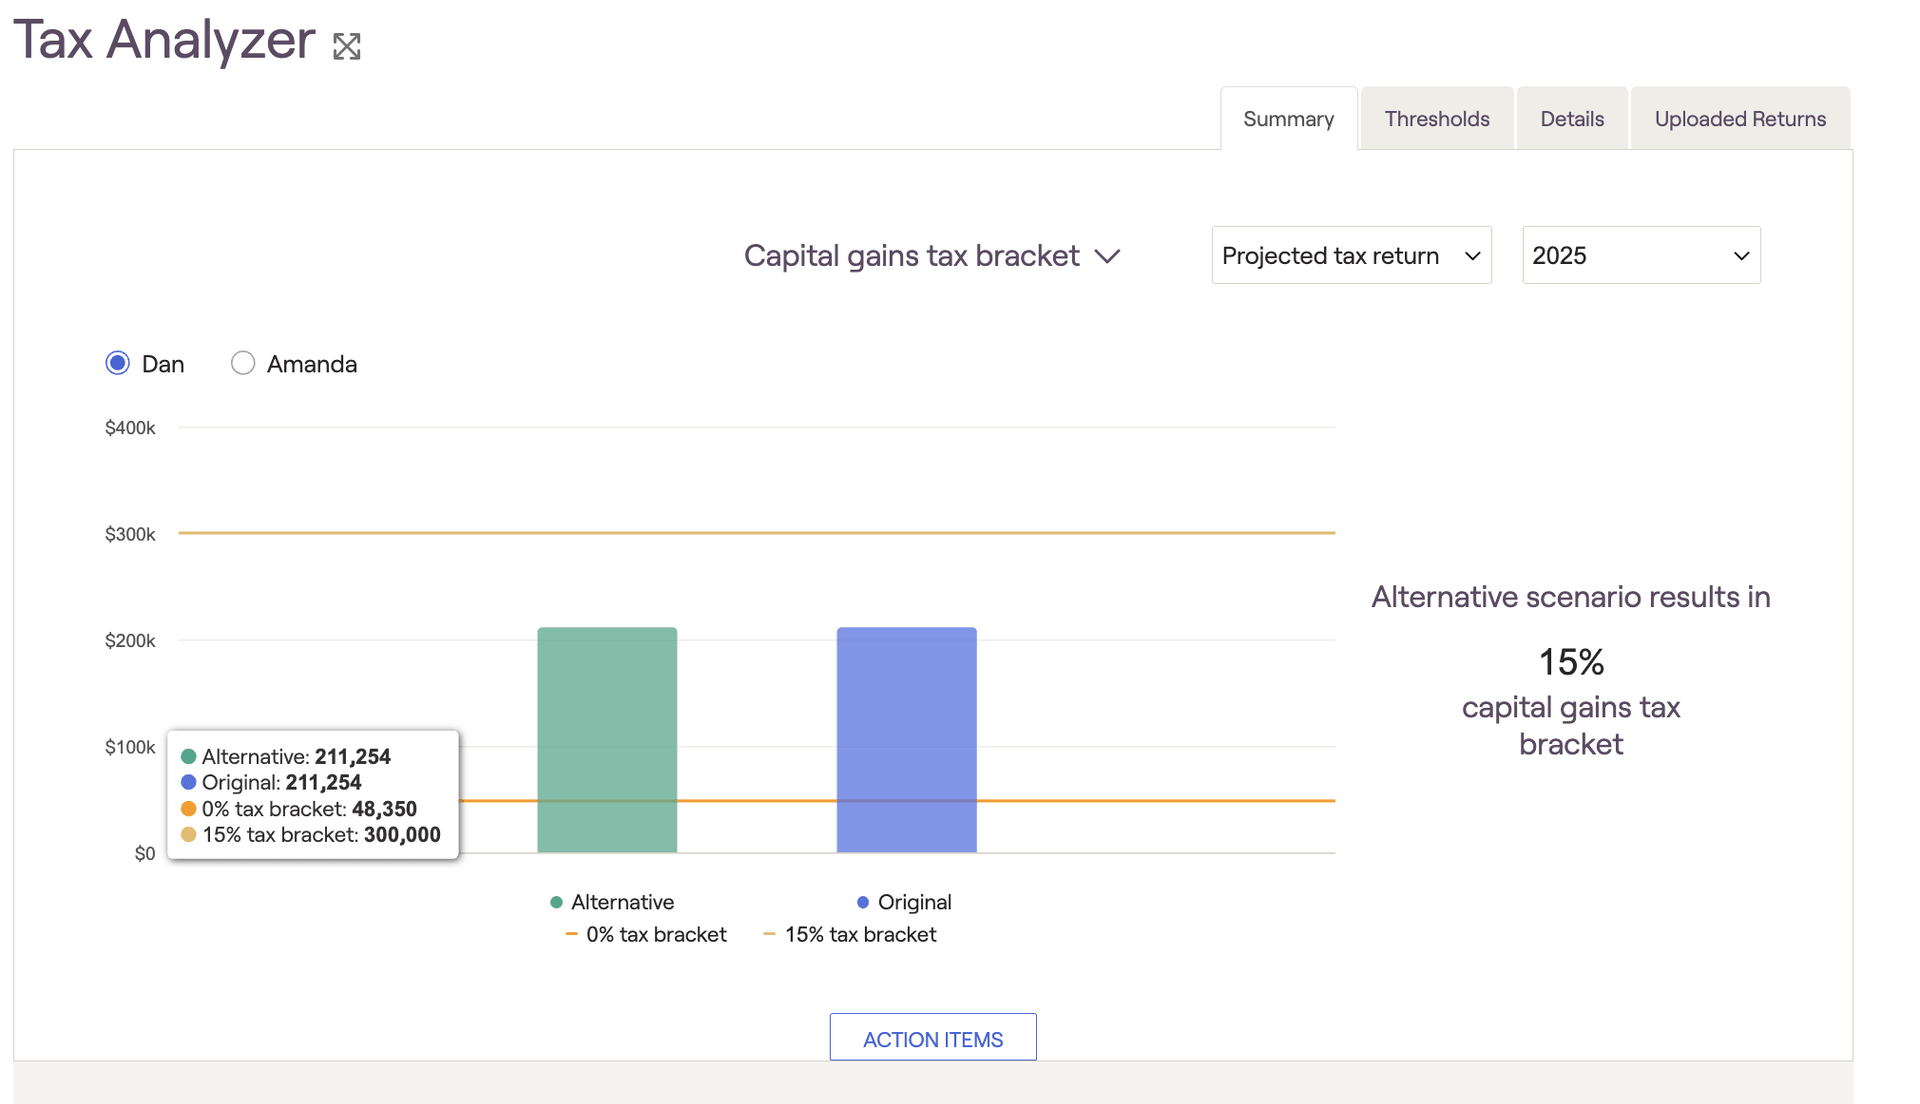Switch to the Summary tab
The width and height of the screenshot is (1920, 1104).
click(x=1288, y=119)
